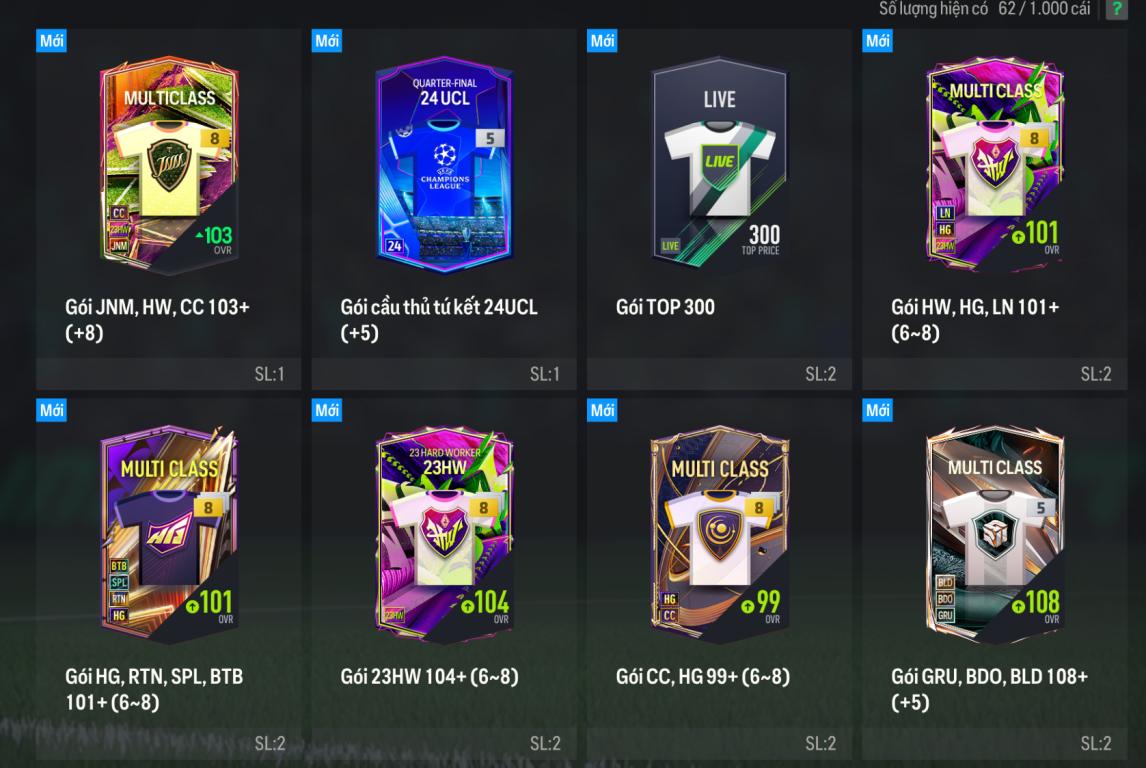Click the Mới badge on 24UCL pack
Screen dimensions: 1146x768
(327, 41)
